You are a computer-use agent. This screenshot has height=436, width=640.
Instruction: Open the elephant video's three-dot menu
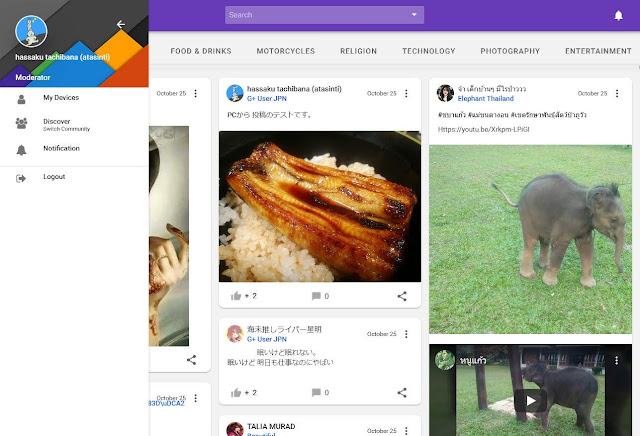point(616,360)
